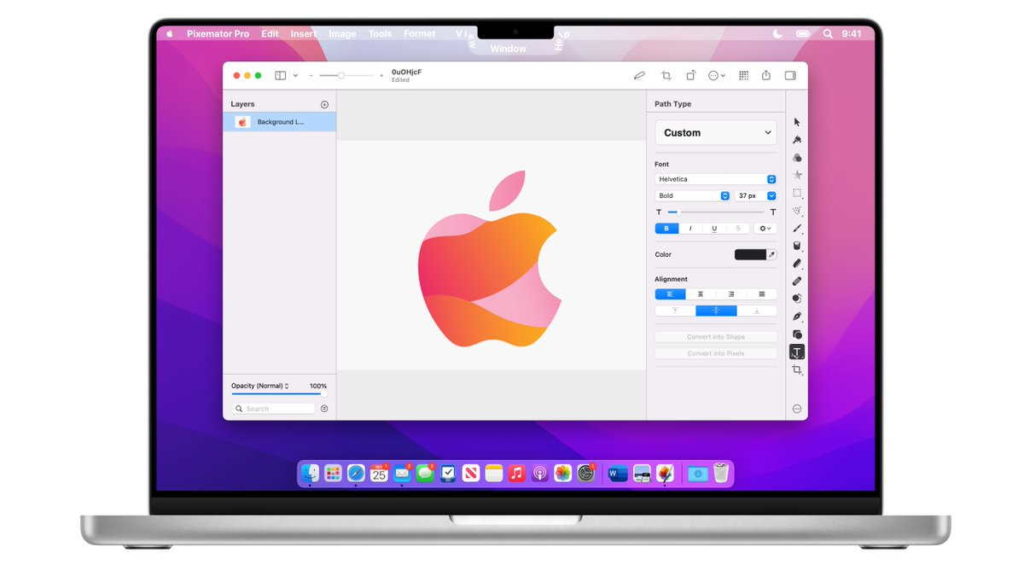
Task: Click the Share icon in title bar
Action: pyautogui.click(x=766, y=75)
